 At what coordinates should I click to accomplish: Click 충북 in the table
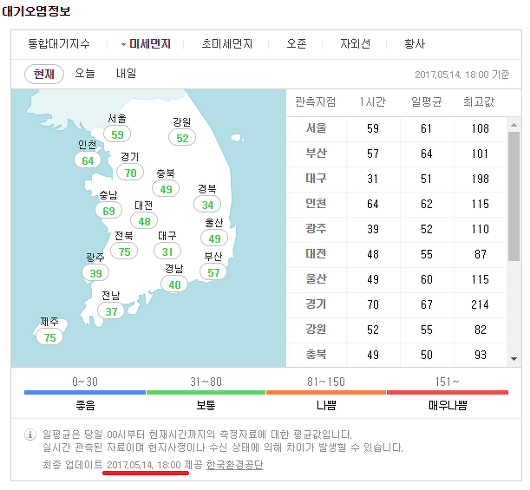pos(316,354)
